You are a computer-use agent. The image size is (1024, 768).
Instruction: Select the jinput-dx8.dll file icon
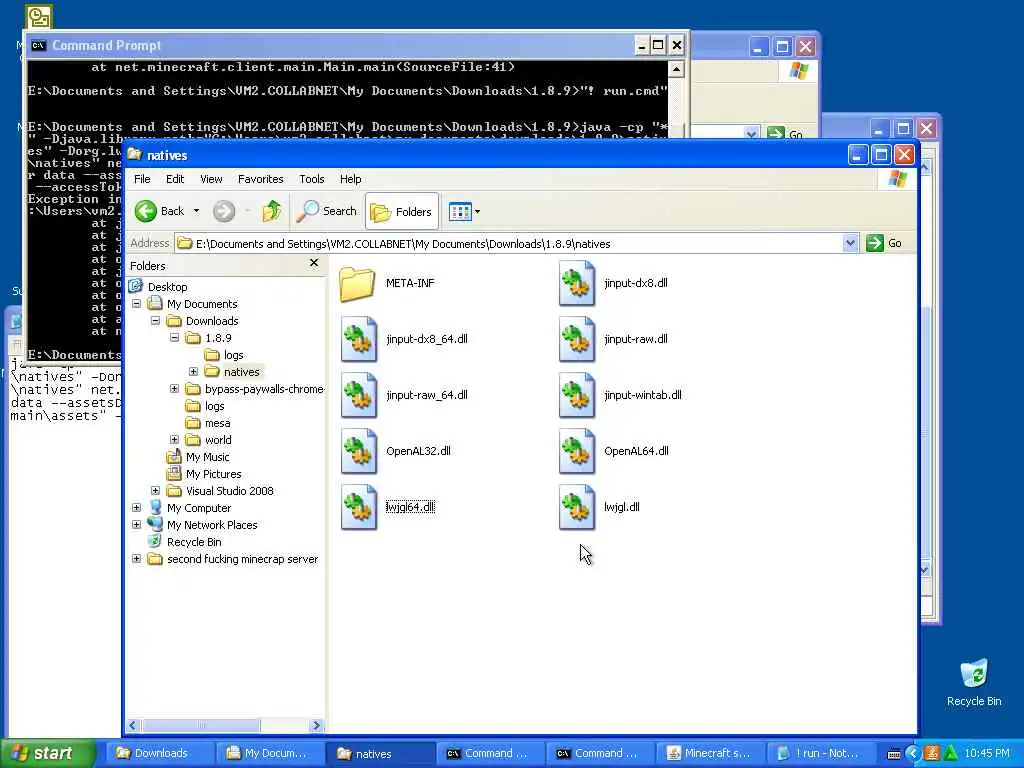click(x=577, y=283)
